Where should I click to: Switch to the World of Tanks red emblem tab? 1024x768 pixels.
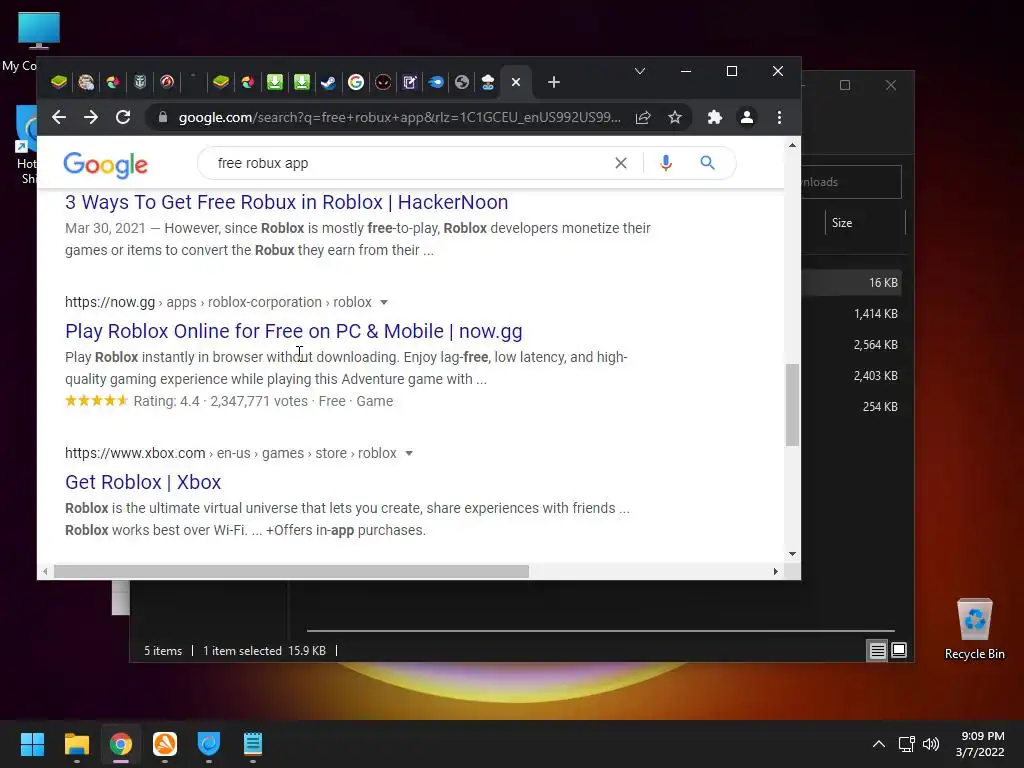pos(167,82)
